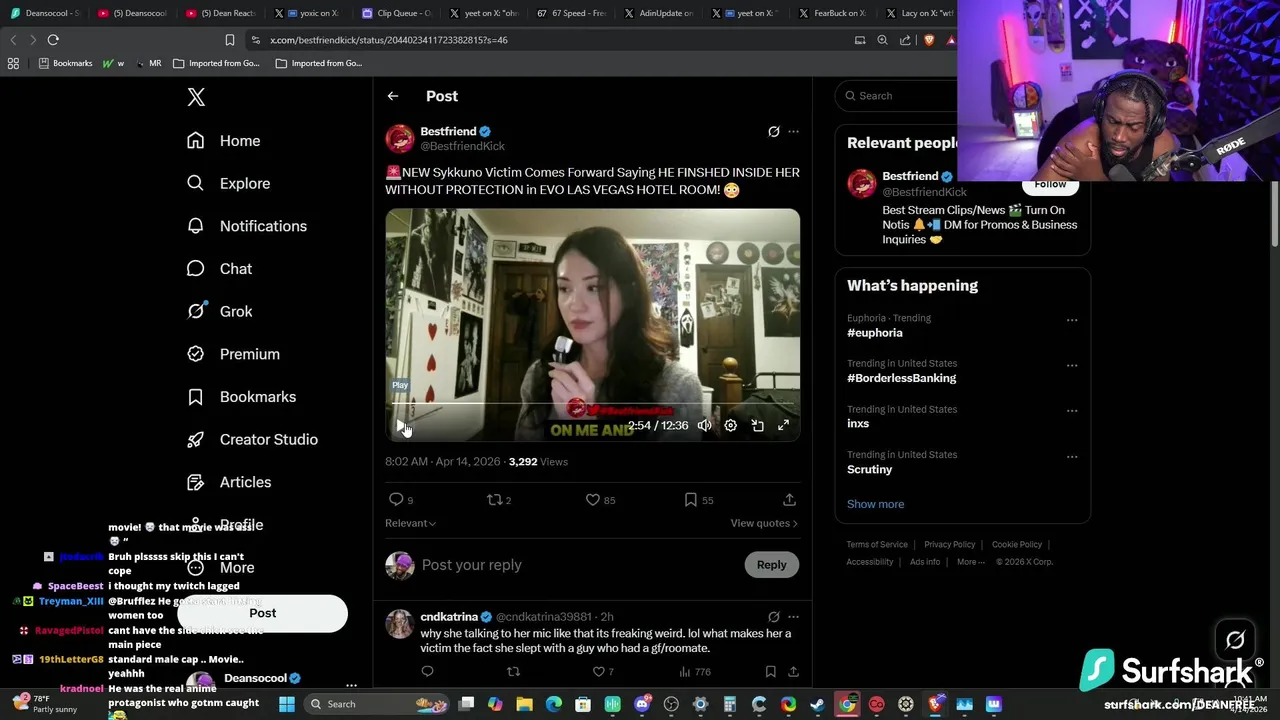
Task: Open more options for Scrutiny trend
Action: [x=1072, y=457]
